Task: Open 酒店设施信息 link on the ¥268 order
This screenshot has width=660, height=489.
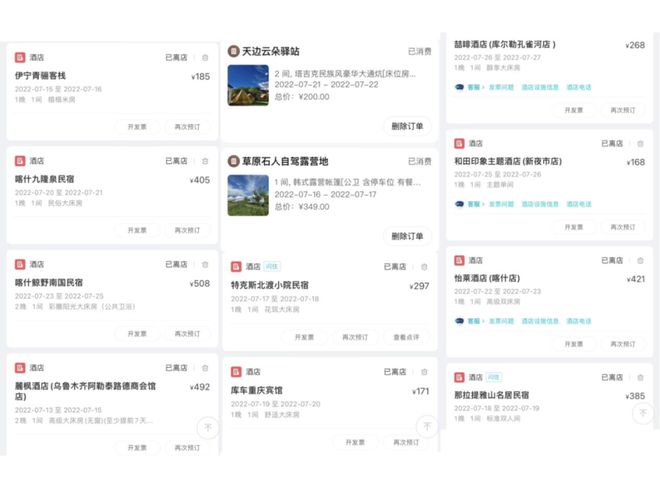Action: pos(540,87)
